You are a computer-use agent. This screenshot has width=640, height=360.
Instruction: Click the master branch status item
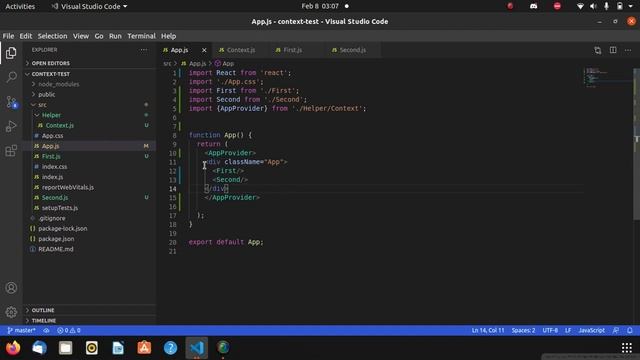(22, 330)
